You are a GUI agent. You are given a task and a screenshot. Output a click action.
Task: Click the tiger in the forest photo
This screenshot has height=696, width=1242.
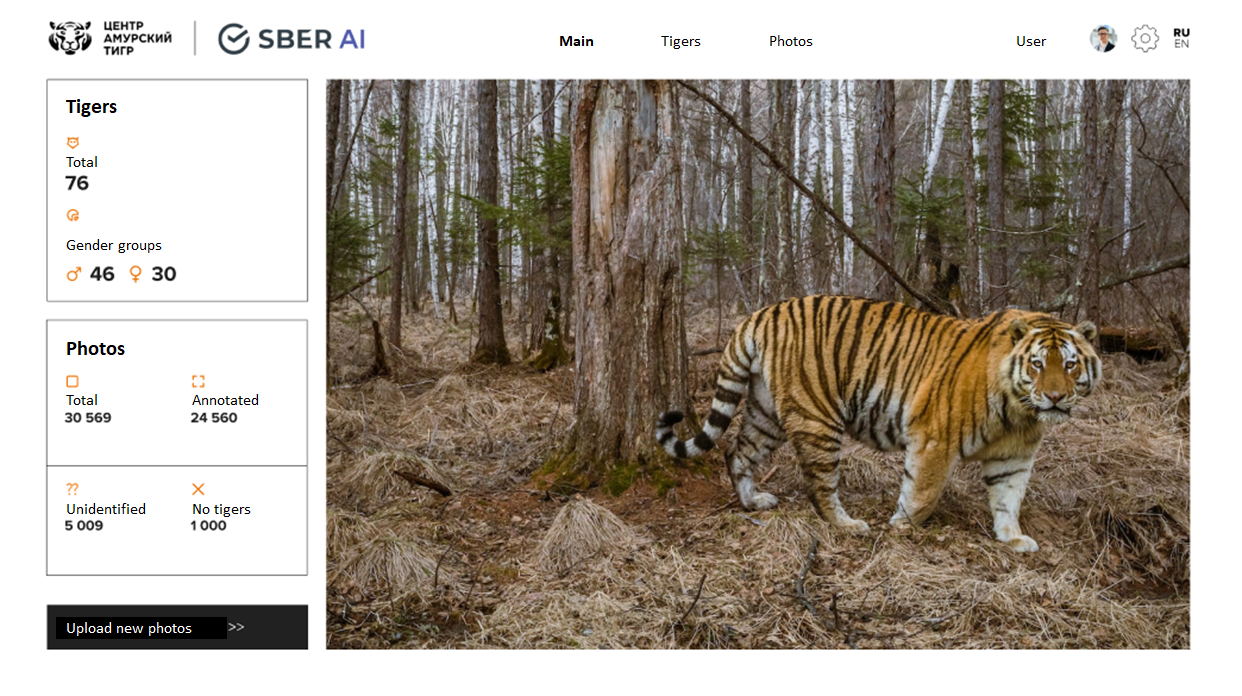[758, 364]
